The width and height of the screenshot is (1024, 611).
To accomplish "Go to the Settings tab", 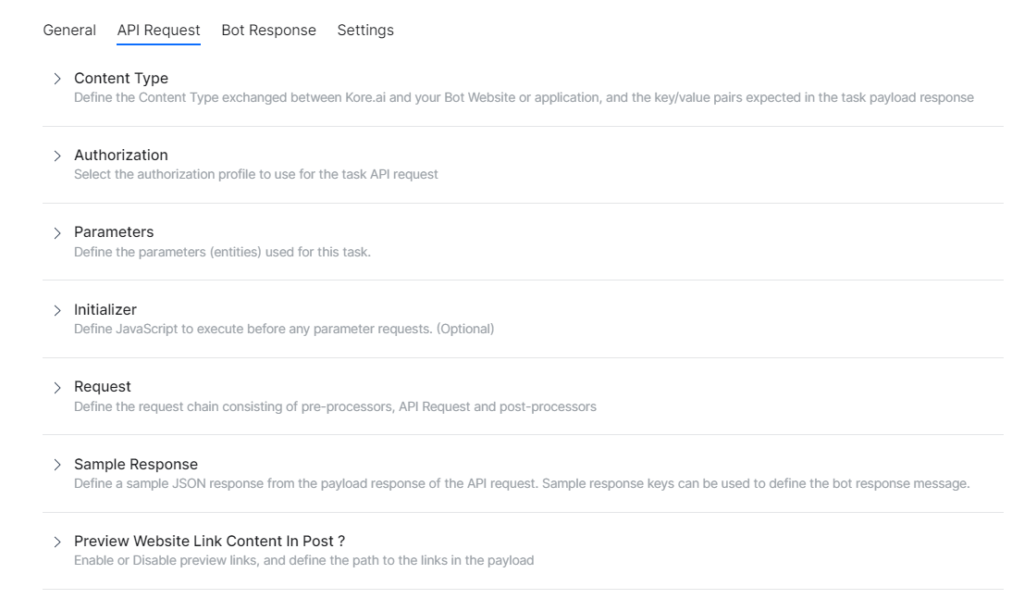I will 365,30.
